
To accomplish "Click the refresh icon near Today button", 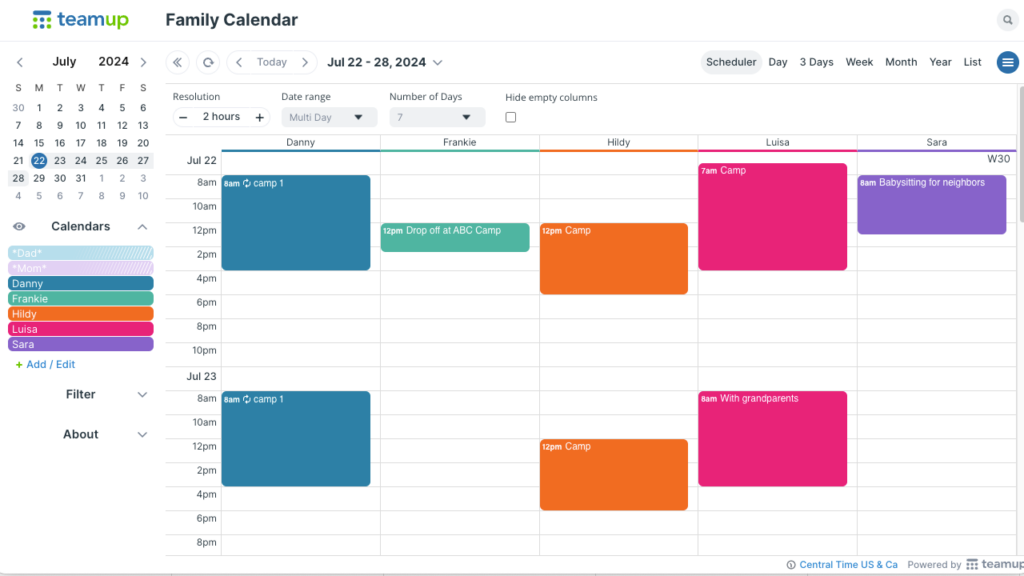I will coord(207,62).
